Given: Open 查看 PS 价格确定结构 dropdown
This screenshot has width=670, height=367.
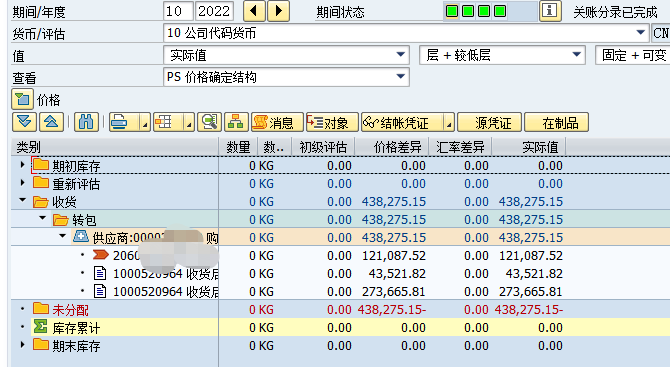Looking at the screenshot, I should pos(400,77).
